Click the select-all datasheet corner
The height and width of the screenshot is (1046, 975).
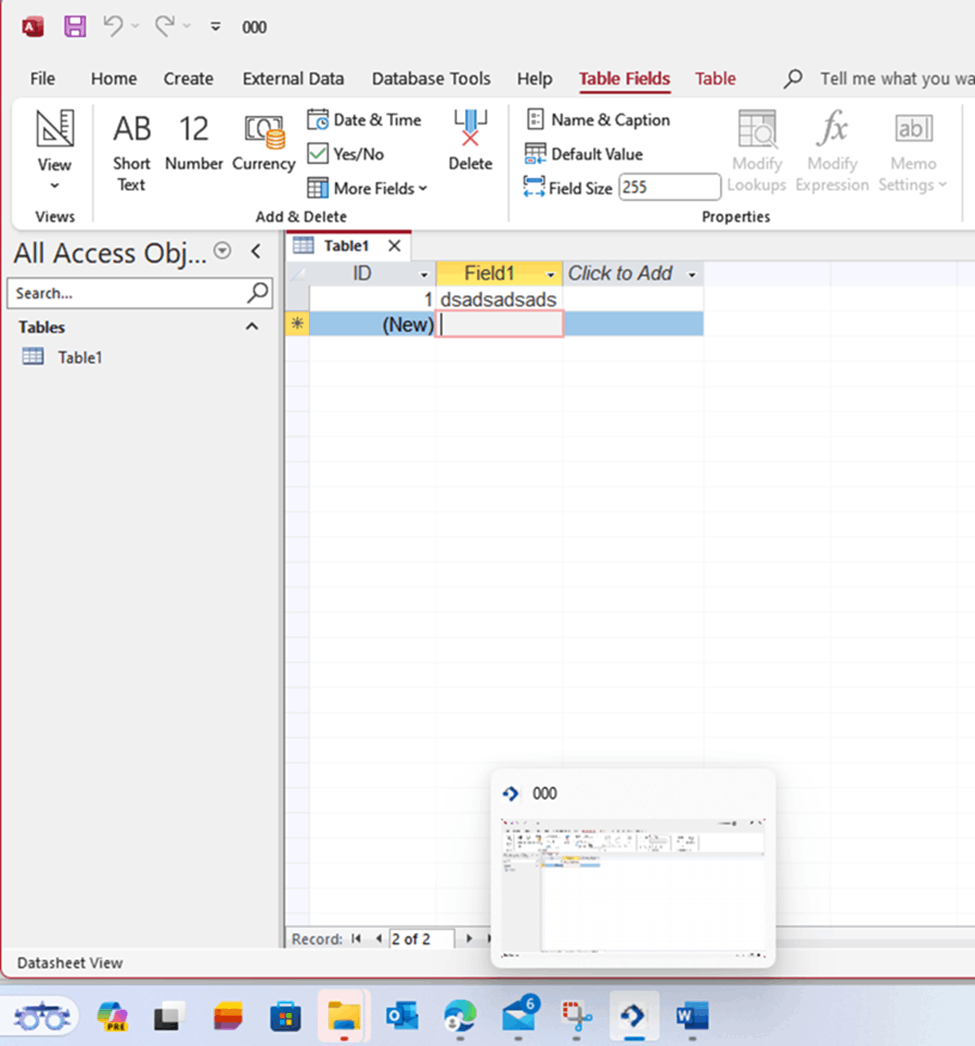tap(297, 274)
